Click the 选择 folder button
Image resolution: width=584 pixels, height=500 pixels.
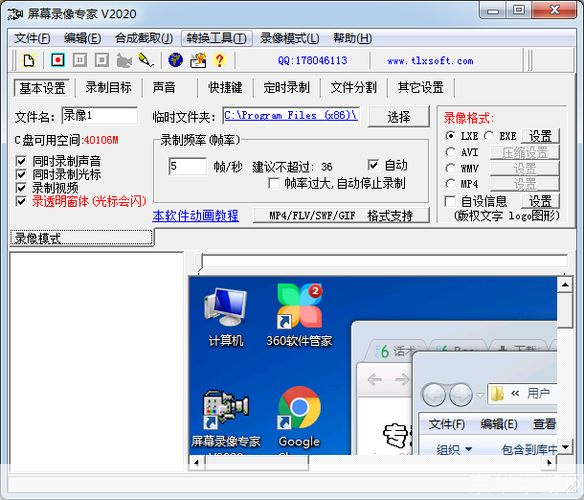(x=399, y=117)
